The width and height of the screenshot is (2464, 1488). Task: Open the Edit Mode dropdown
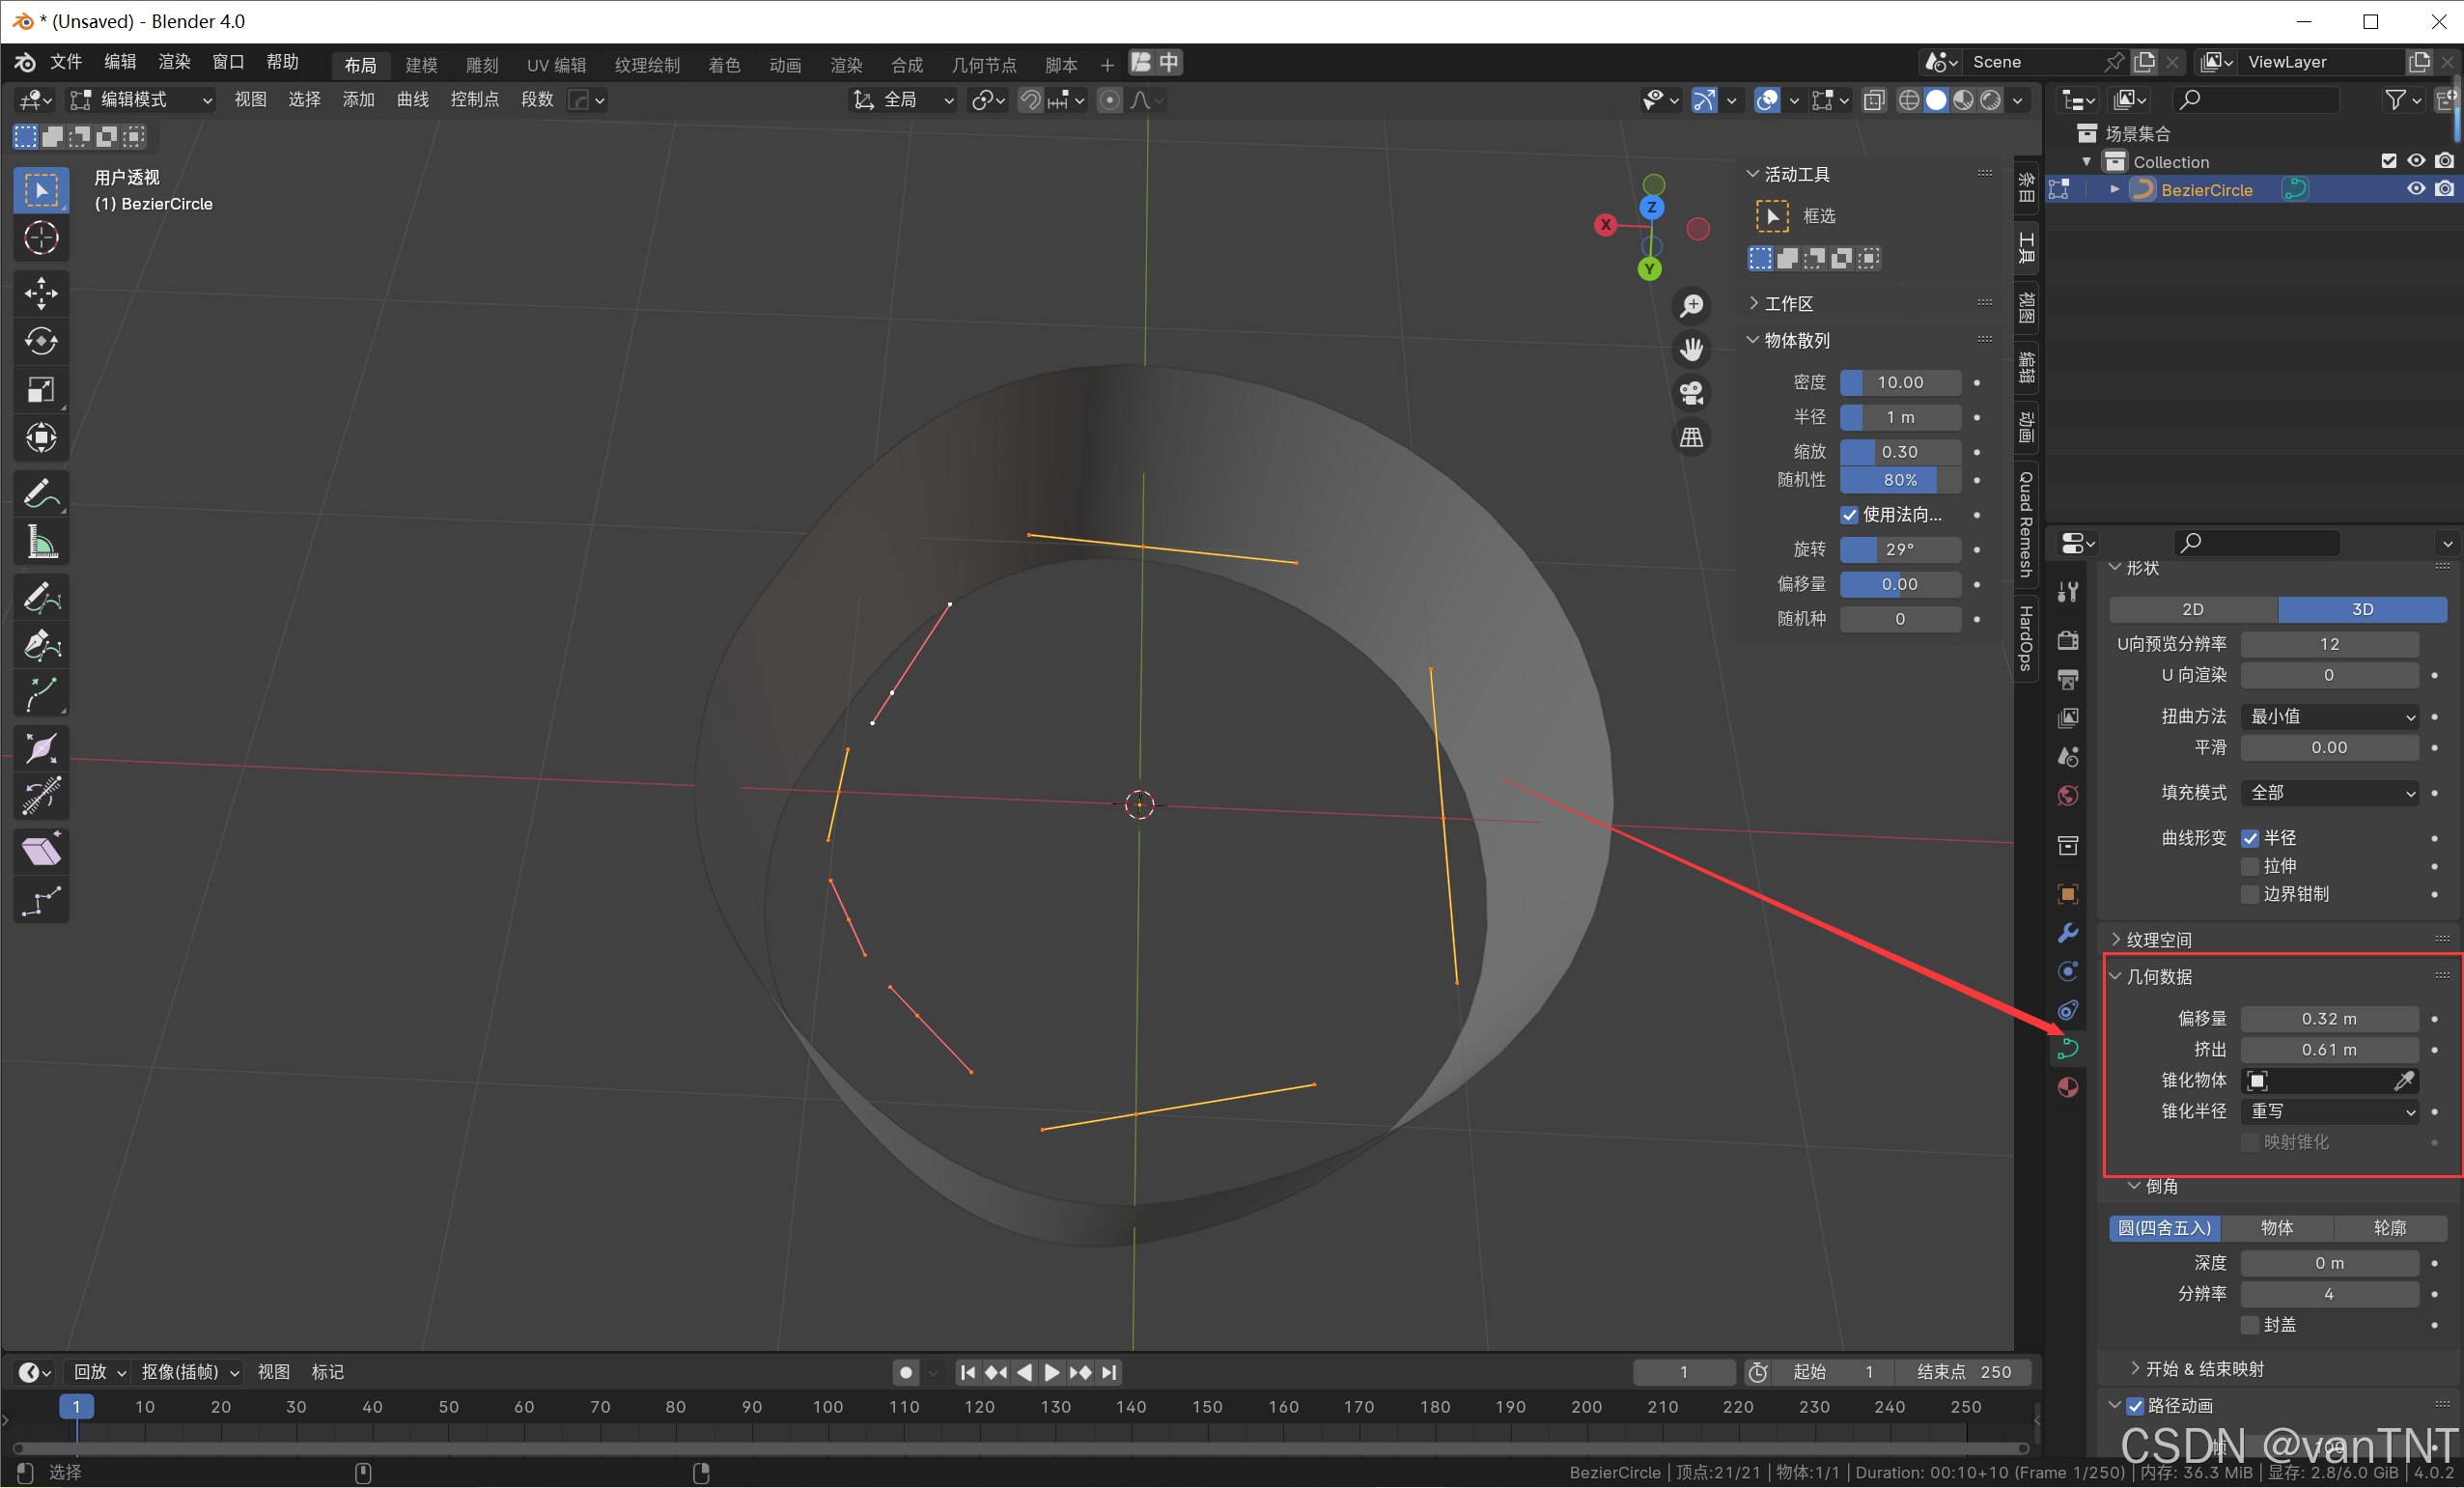[140, 100]
